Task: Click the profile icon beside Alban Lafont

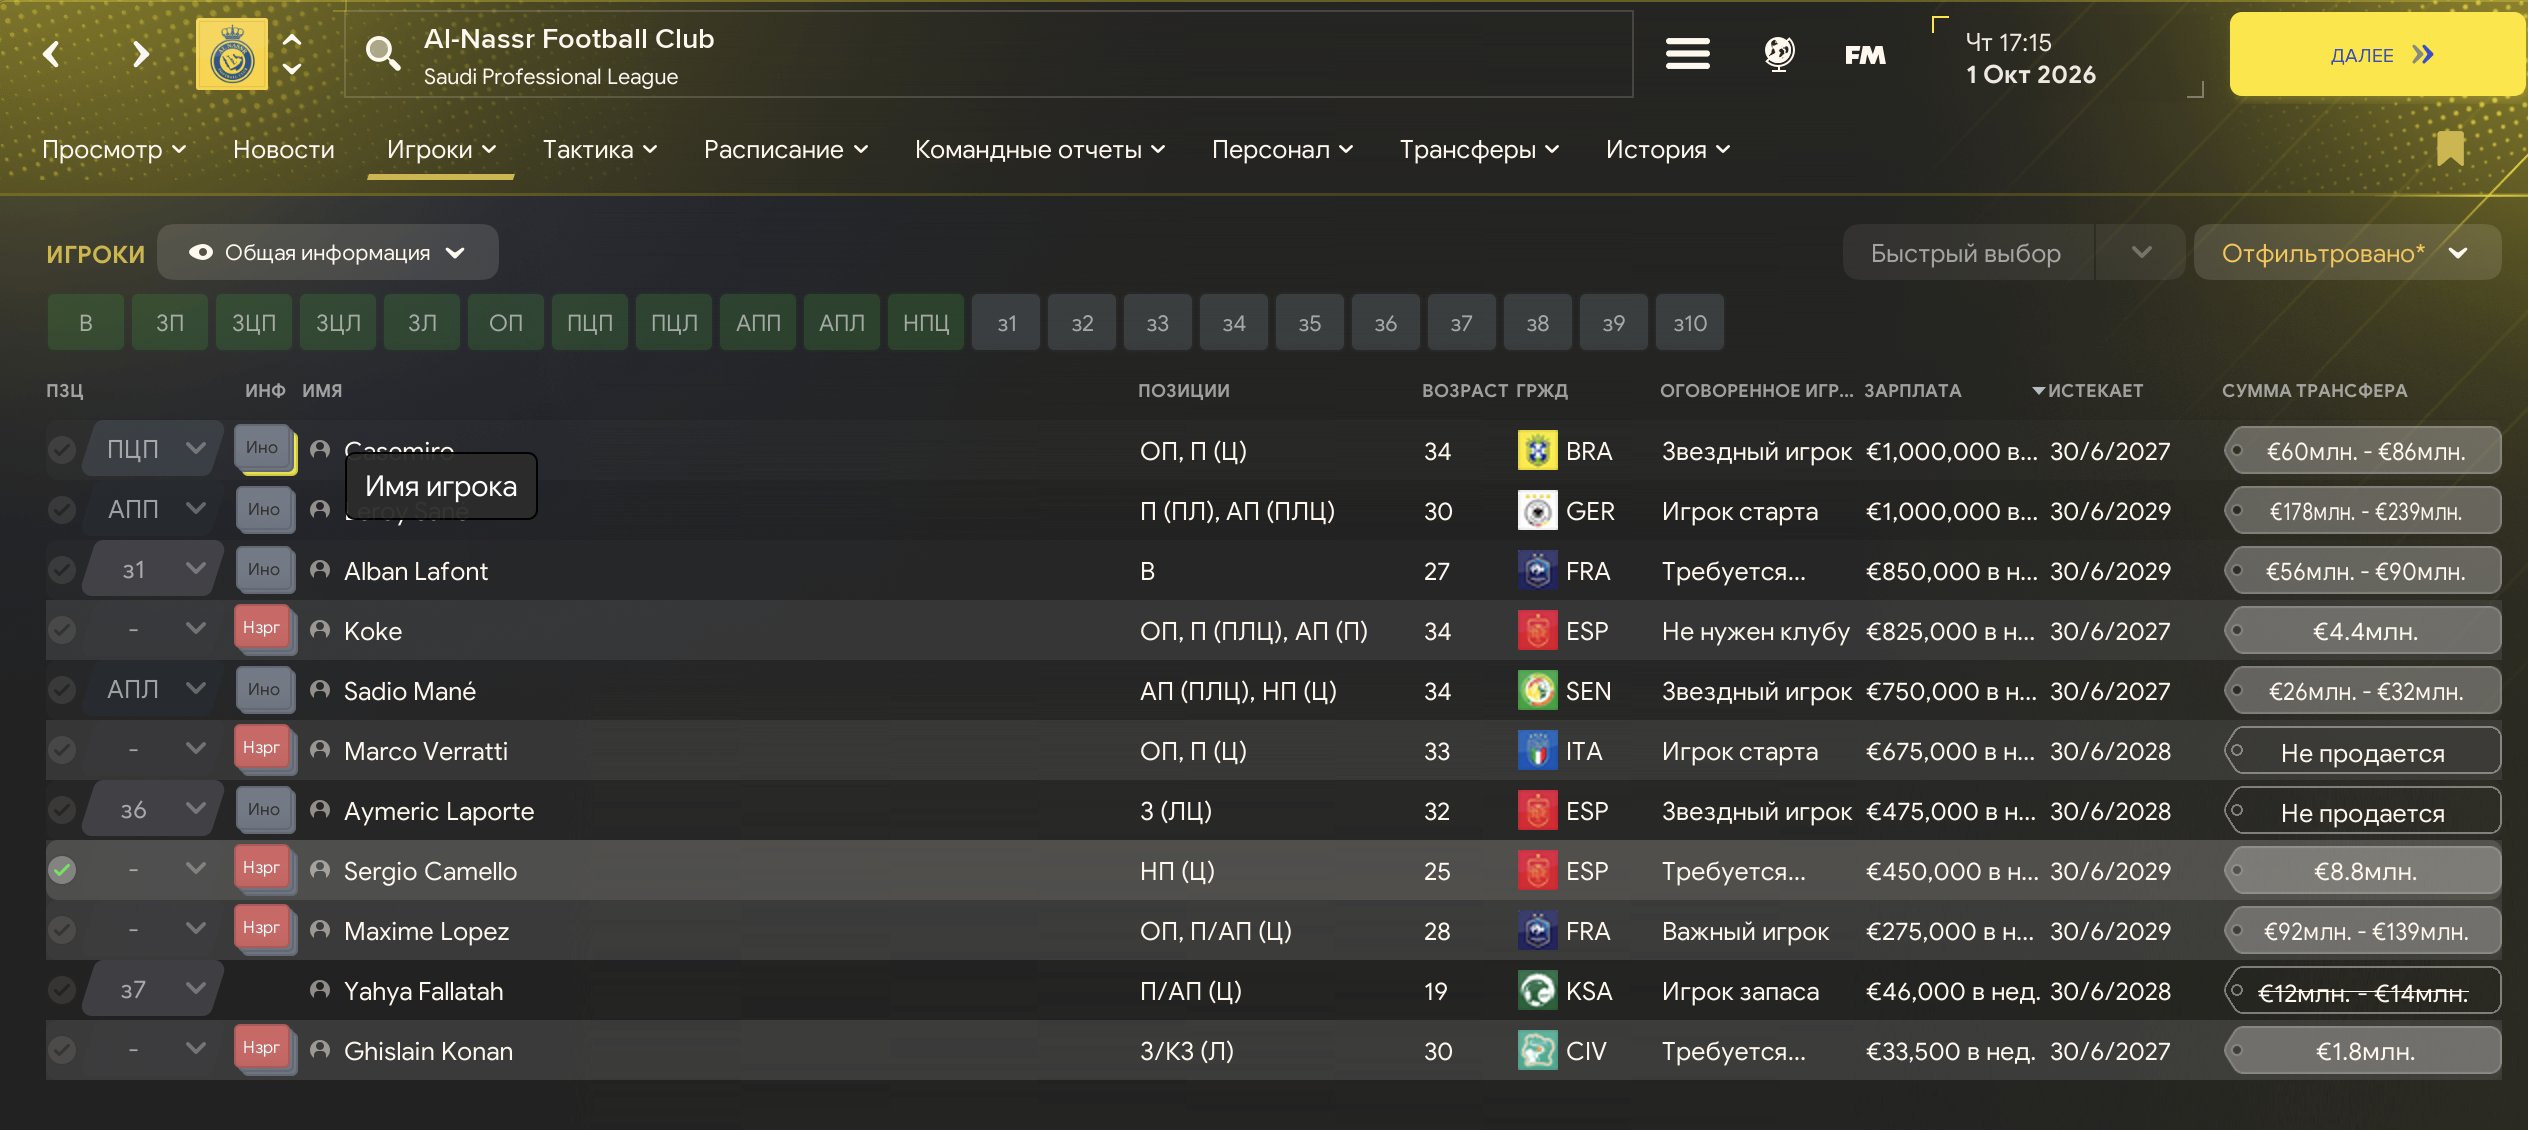Action: coord(320,570)
